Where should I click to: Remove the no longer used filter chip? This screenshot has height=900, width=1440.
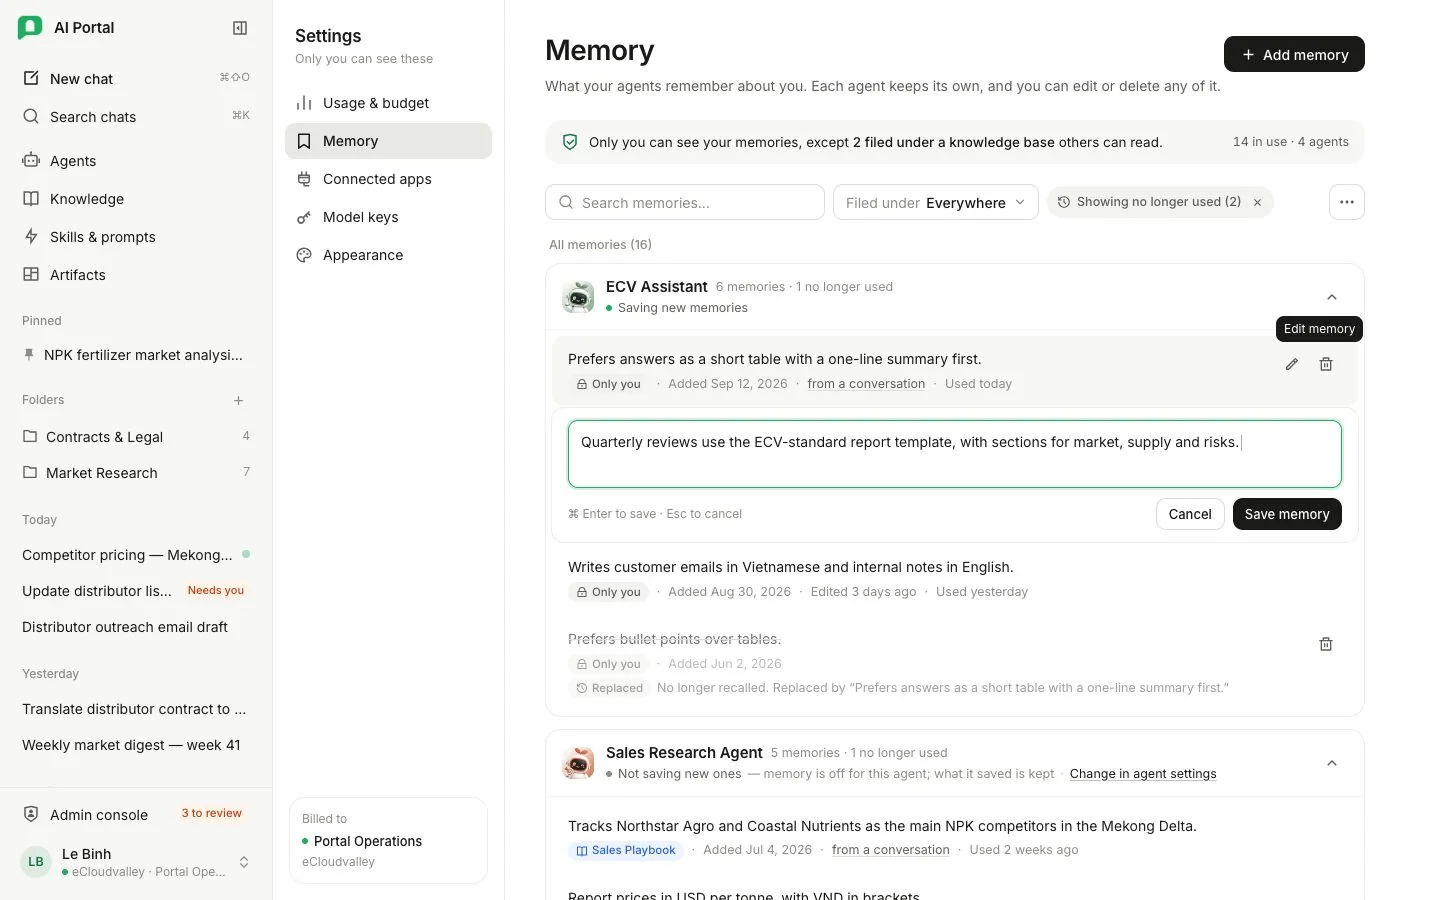point(1257,202)
